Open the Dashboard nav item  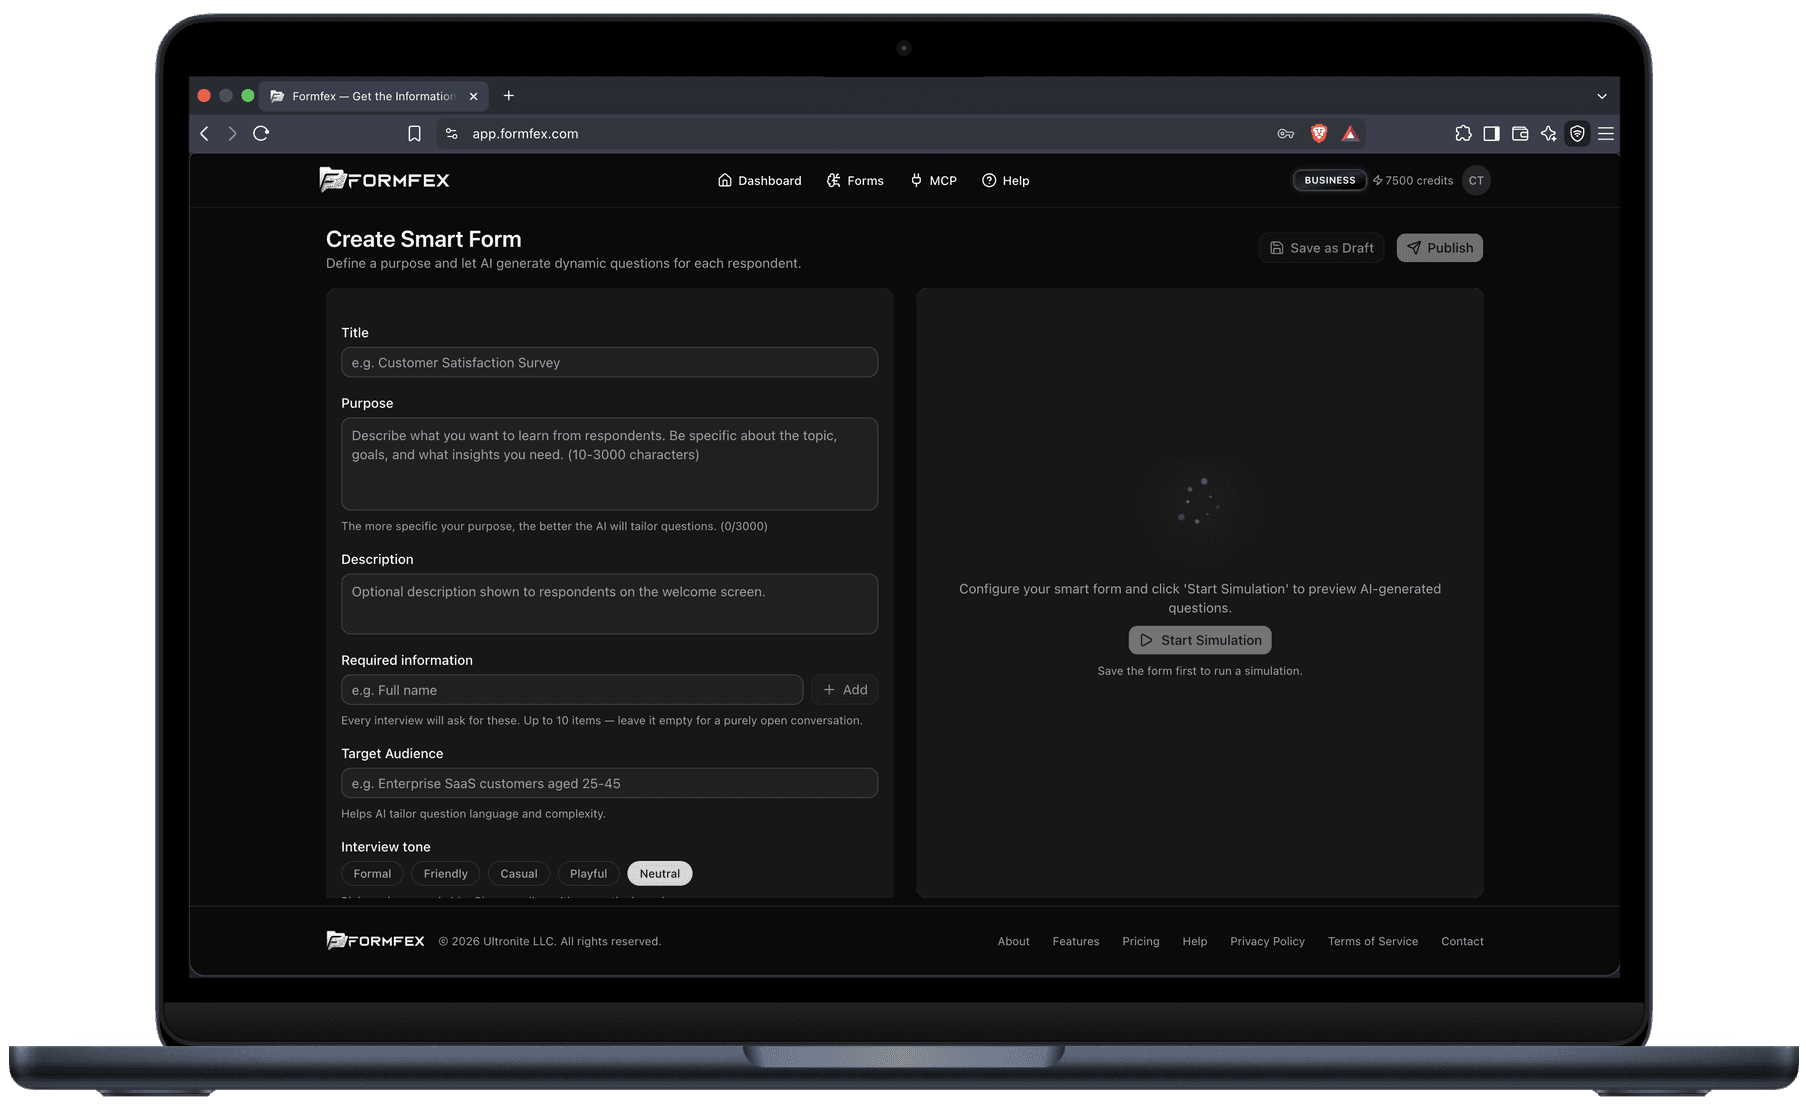pos(760,181)
